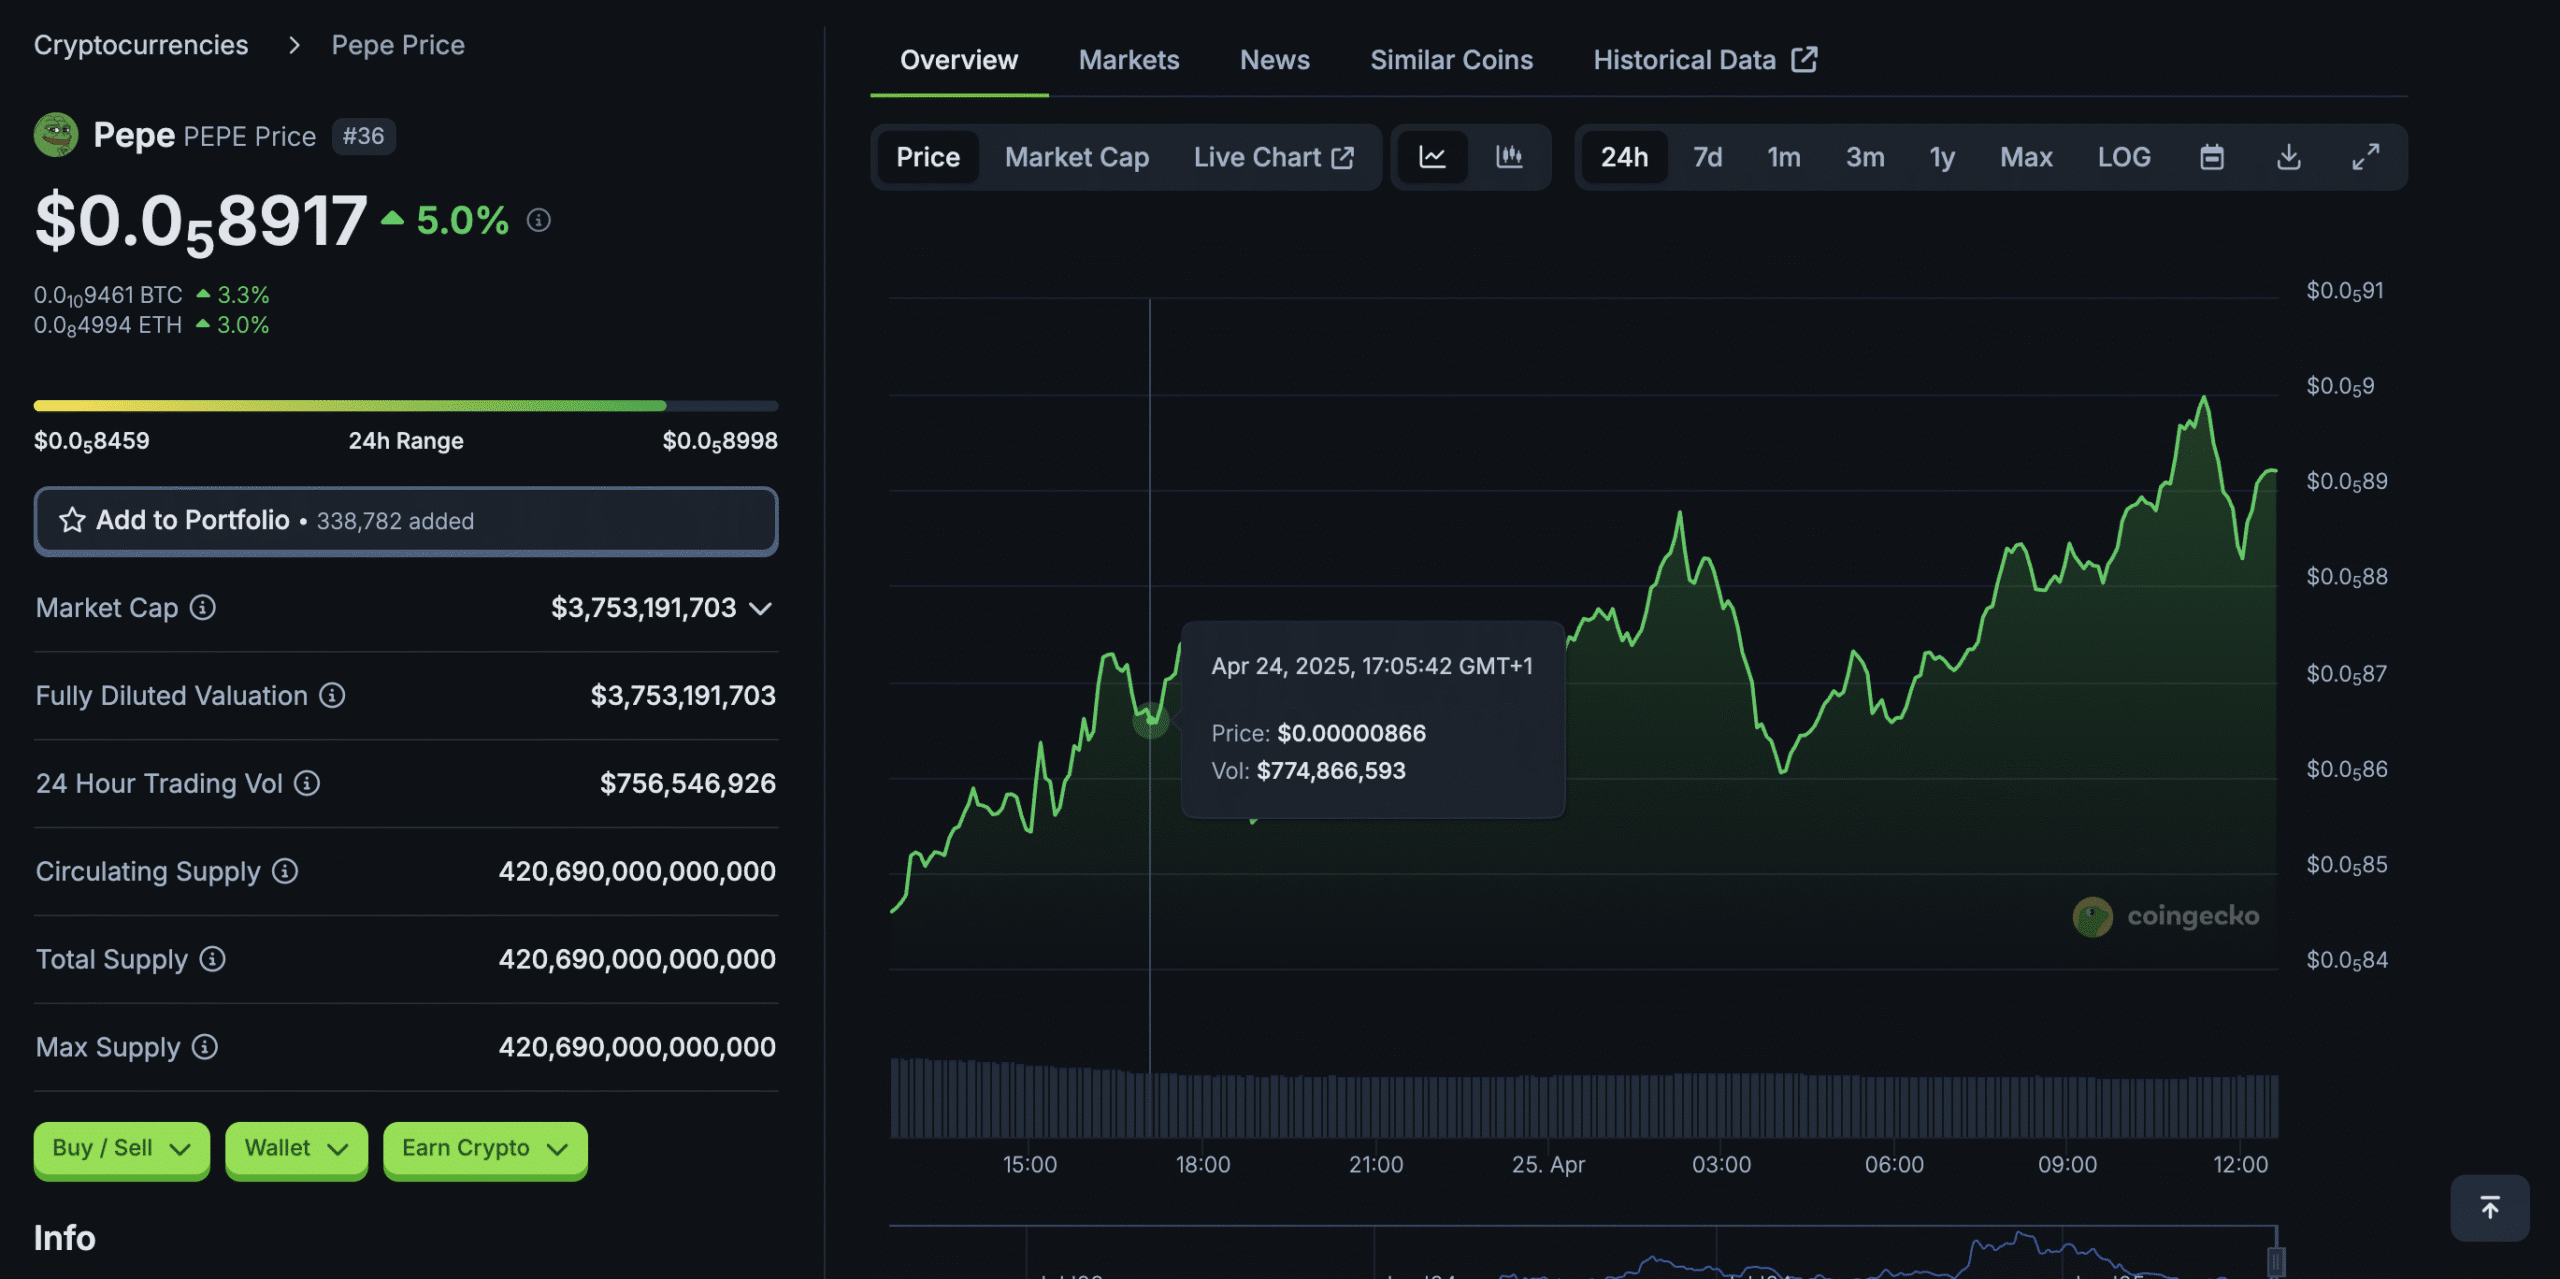Click external link icon on Historical Data
The width and height of the screenshot is (2560, 1279).
1804,59
